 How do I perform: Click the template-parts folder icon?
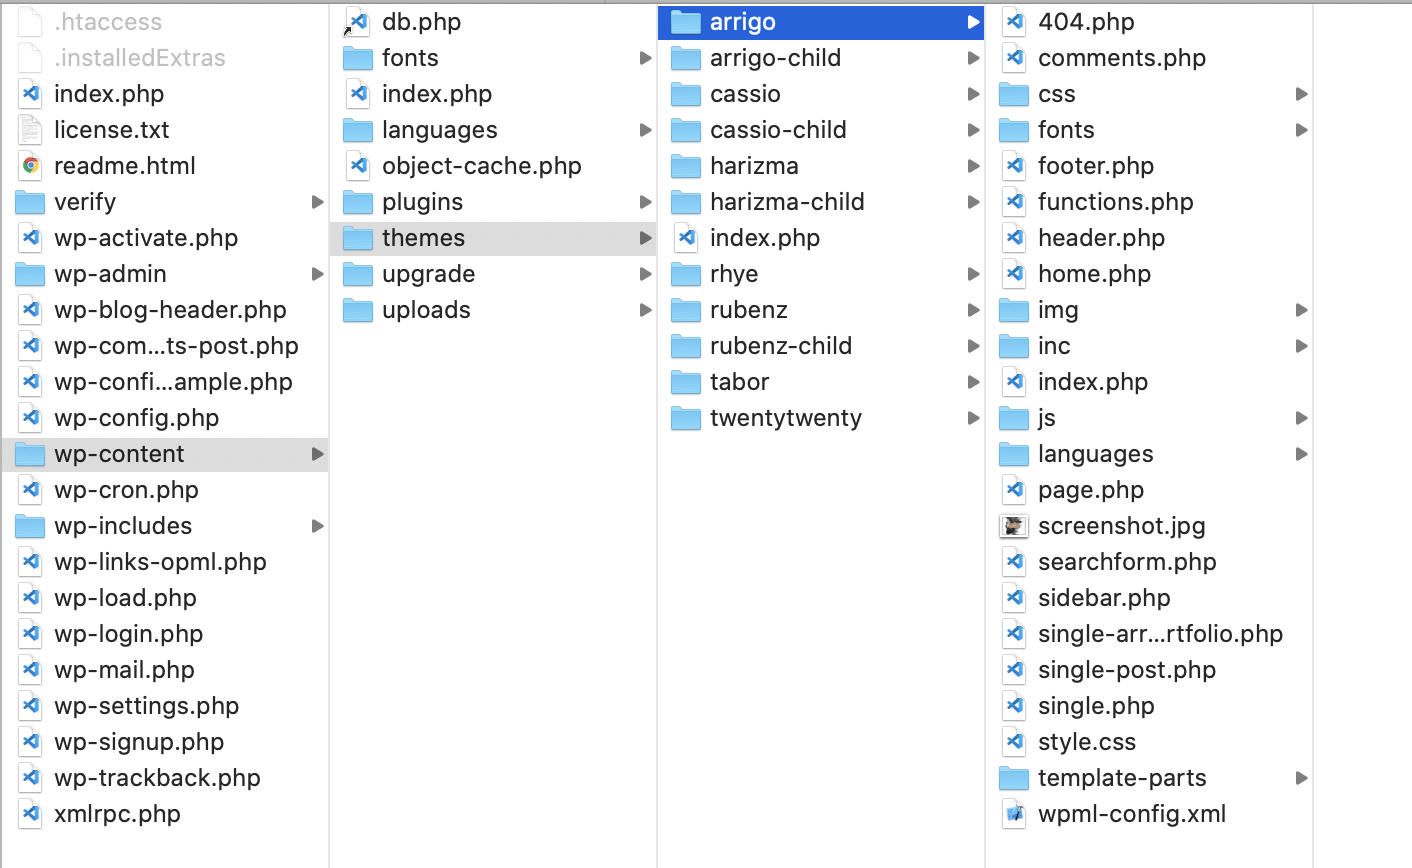click(x=1014, y=778)
